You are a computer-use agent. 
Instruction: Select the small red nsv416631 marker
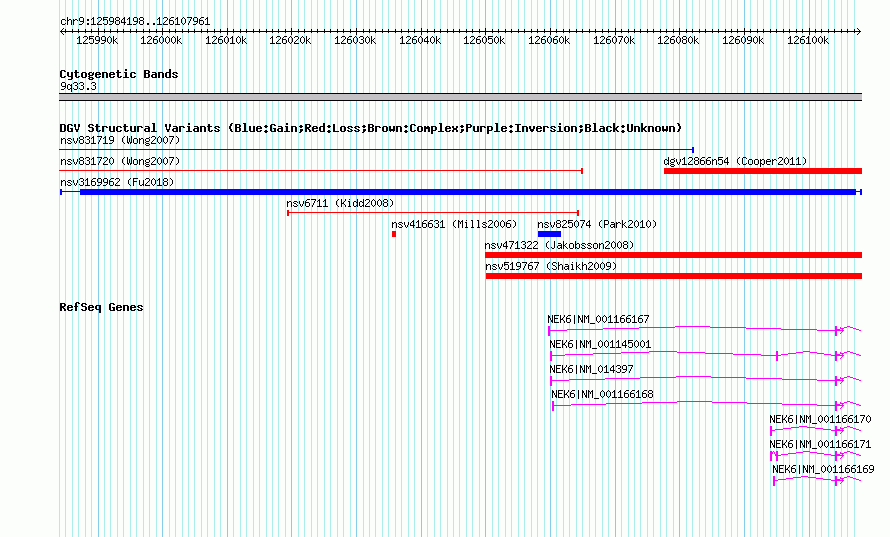point(394,234)
